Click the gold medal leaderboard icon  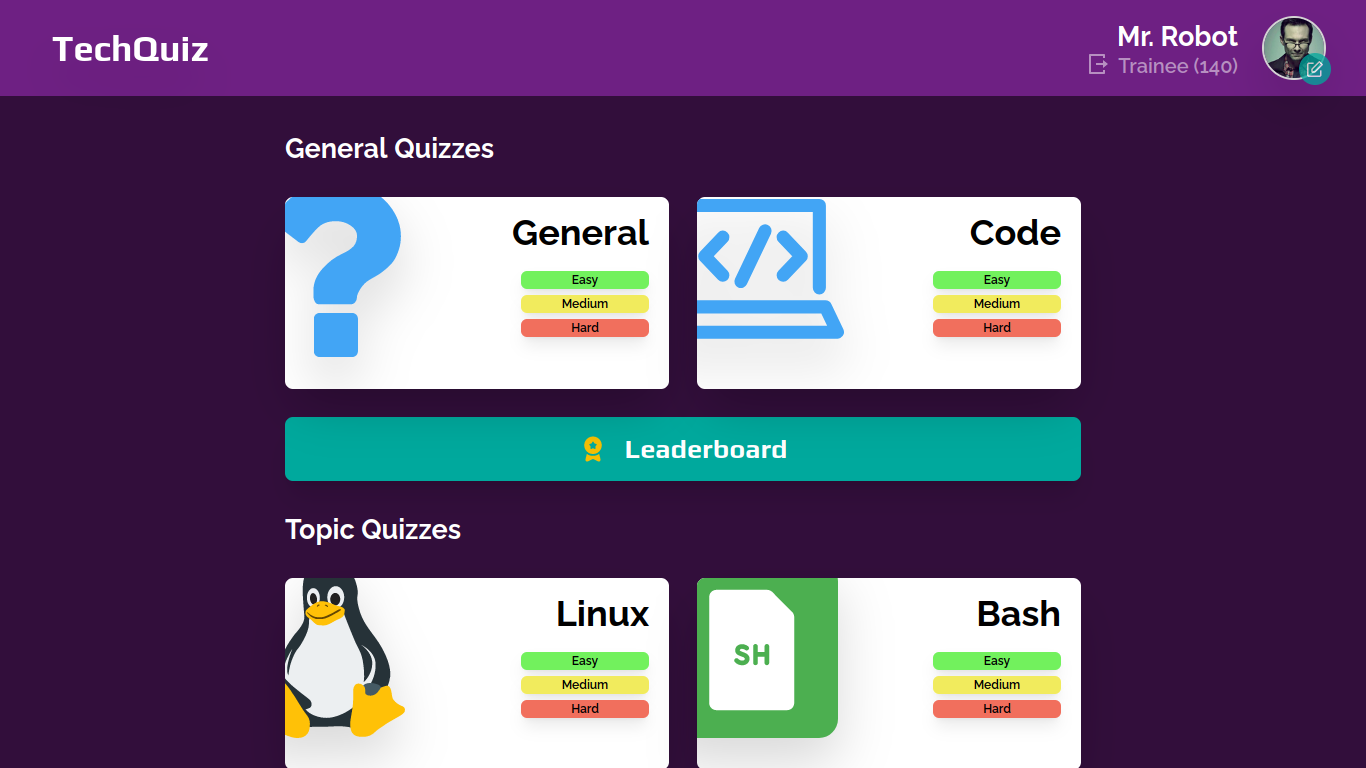pos(593,449)
